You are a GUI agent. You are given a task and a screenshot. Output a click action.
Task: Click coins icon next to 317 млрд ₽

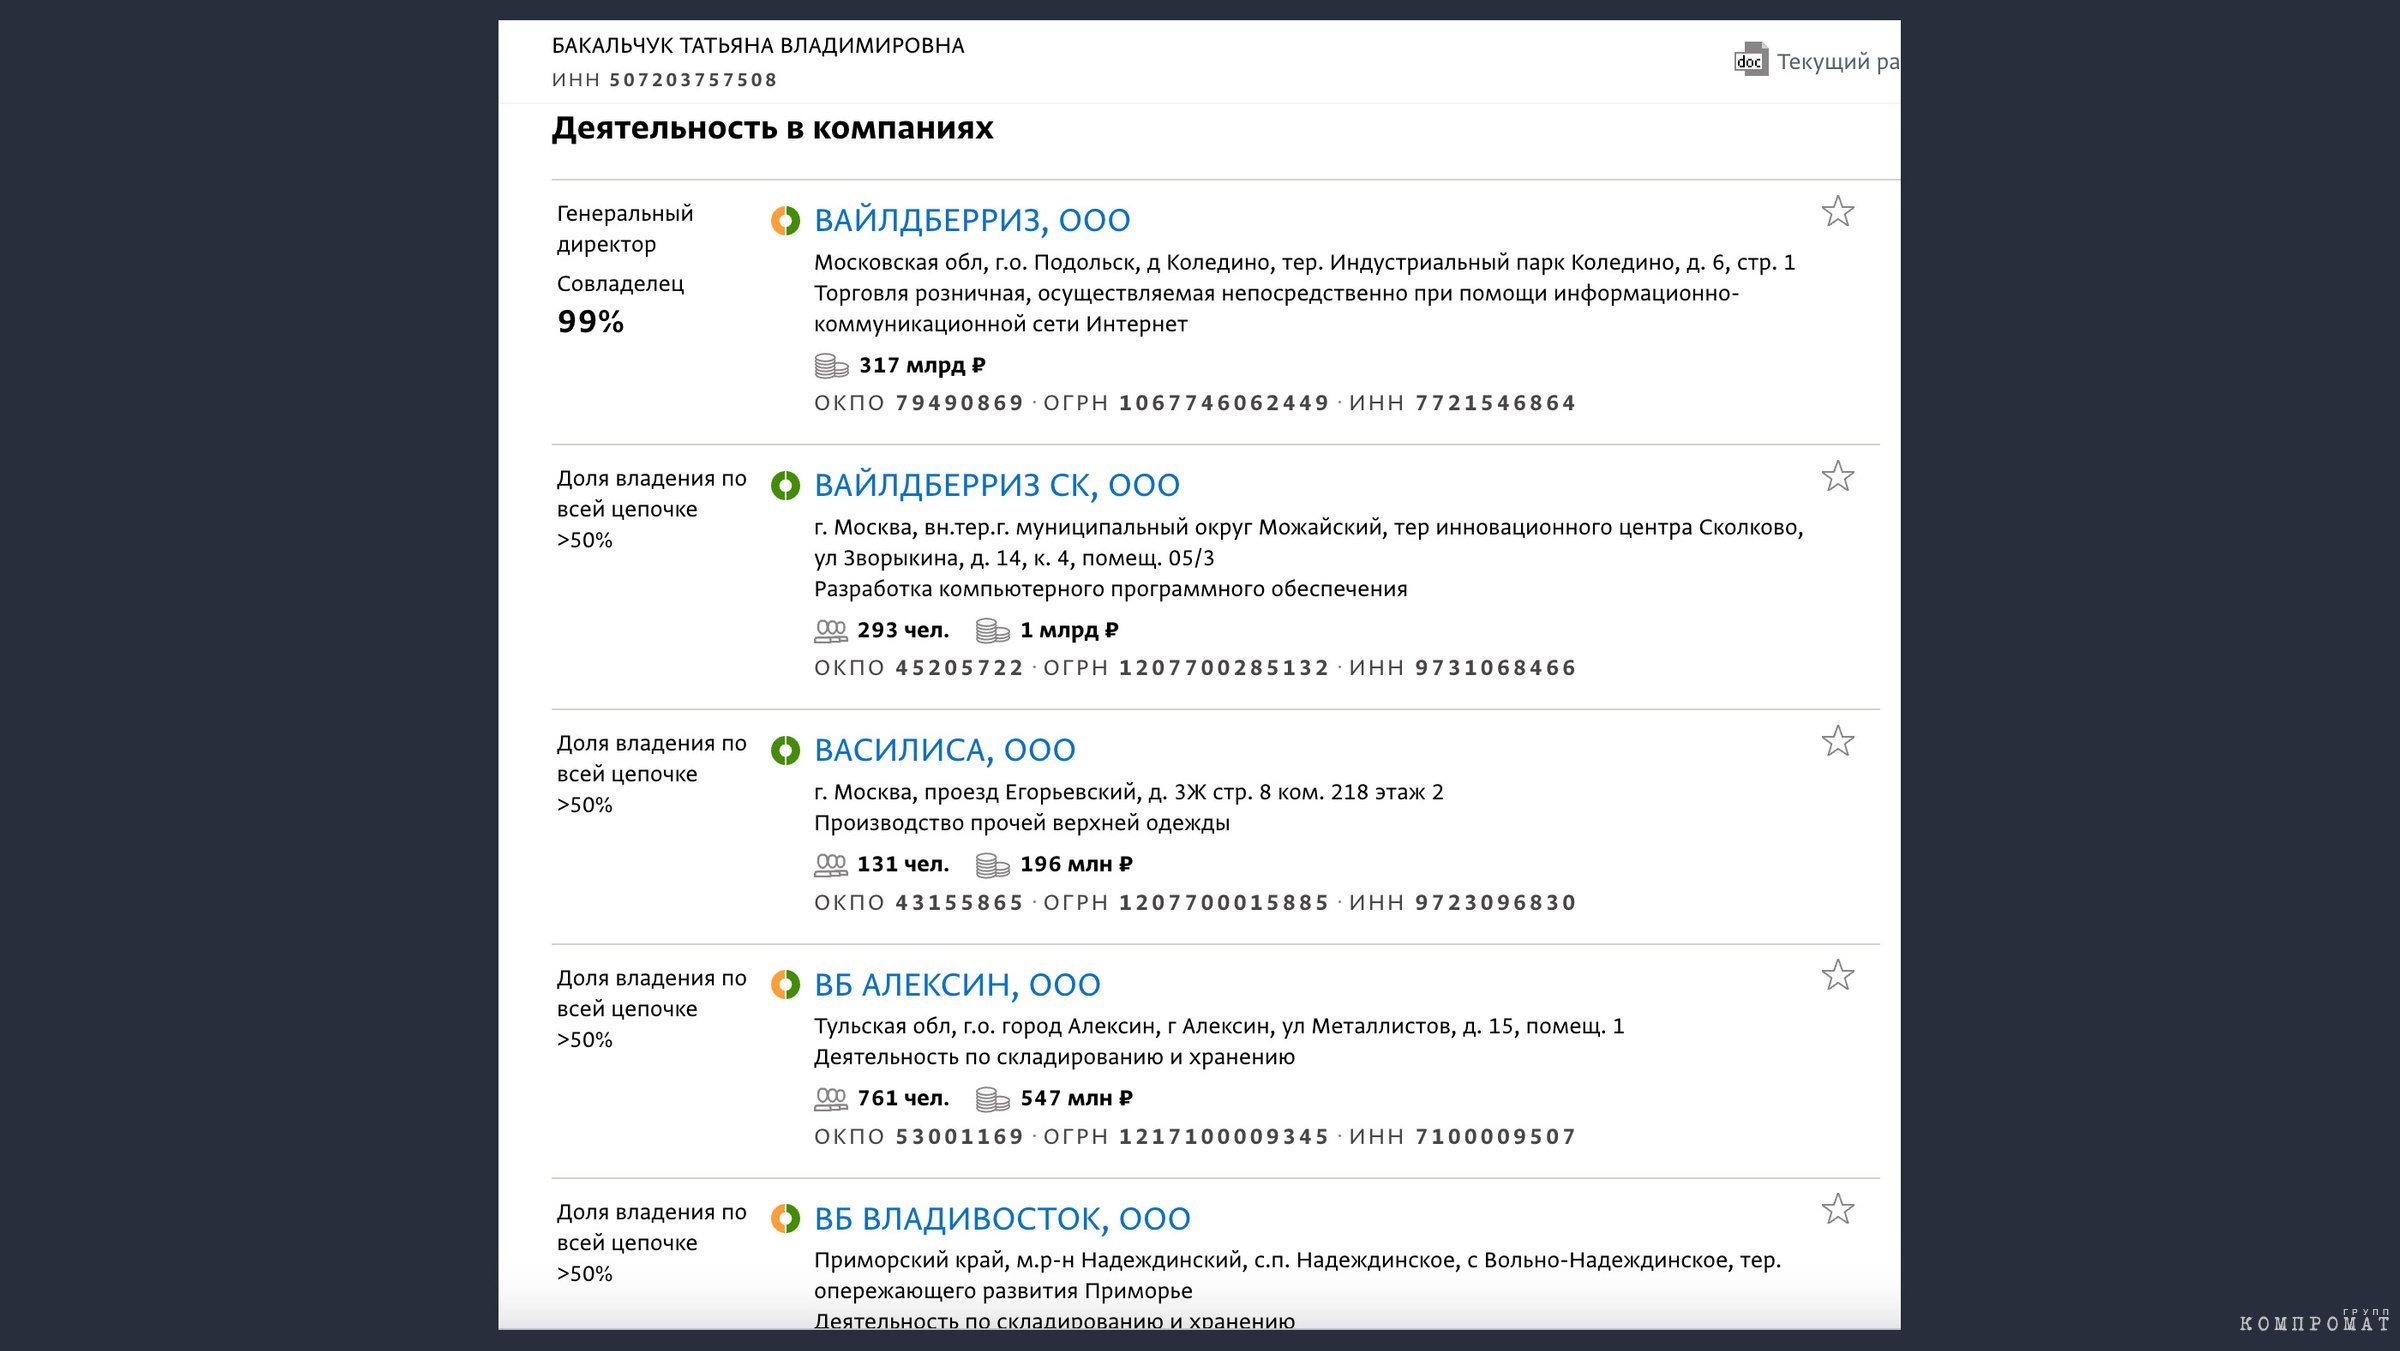pyautogui.click(x=831, y=366)
